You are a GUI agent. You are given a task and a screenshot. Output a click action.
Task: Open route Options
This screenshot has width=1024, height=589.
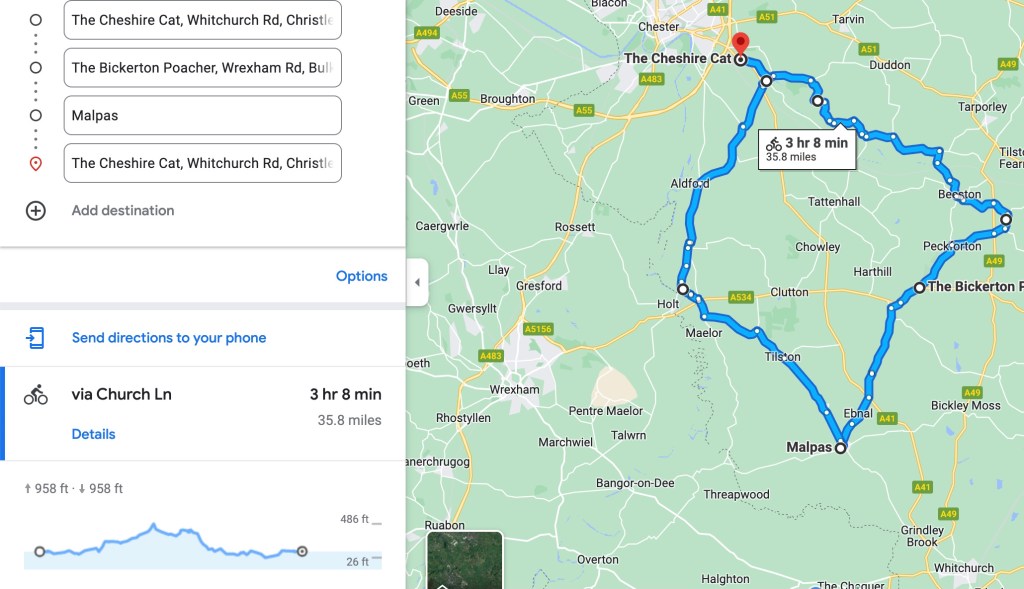(x=361, y=276)
